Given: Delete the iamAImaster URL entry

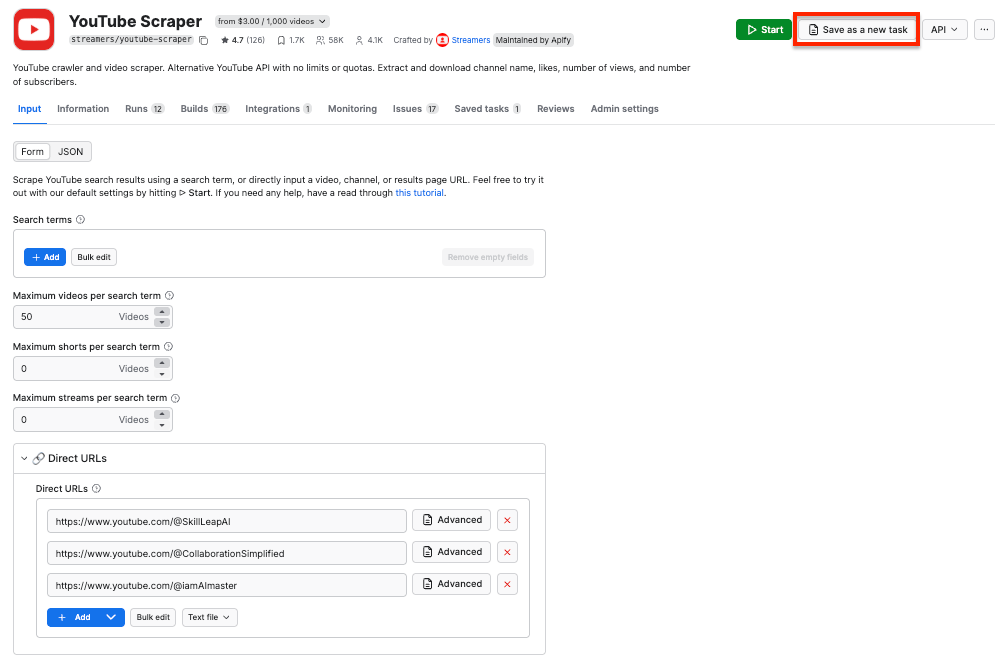Looking at the screenshot, I should [x=507, y=584].
